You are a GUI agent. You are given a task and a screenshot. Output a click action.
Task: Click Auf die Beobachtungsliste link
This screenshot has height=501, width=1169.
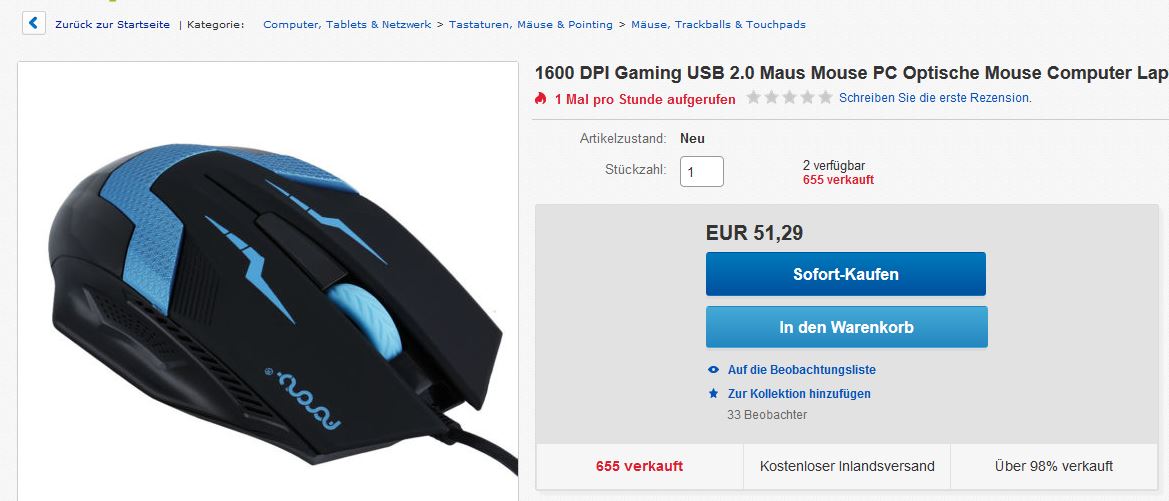(x=801, y=370)
